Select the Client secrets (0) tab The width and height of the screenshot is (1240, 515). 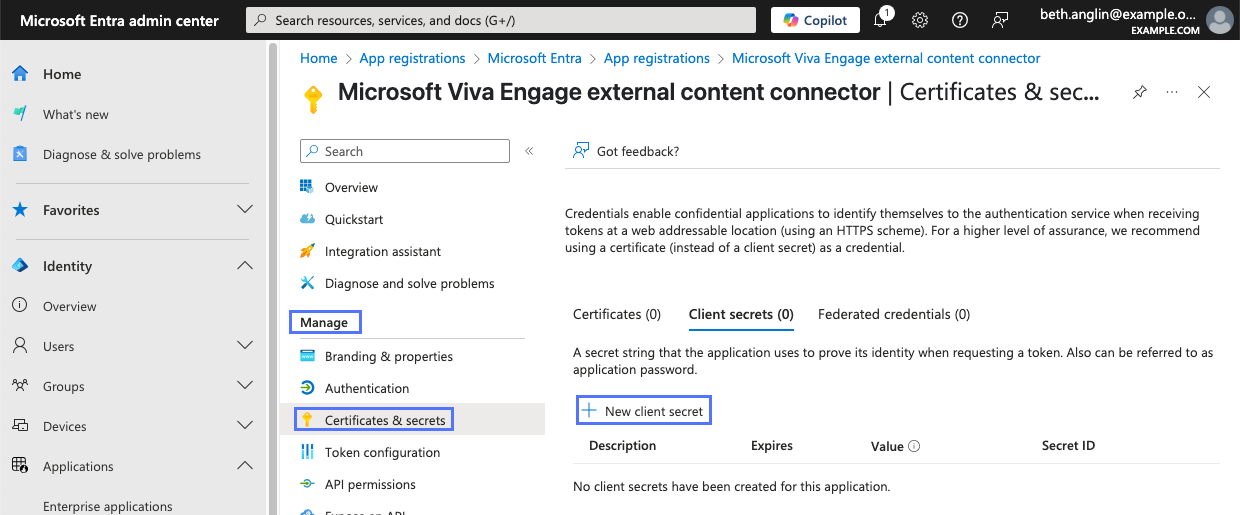(x=741, y=314)
